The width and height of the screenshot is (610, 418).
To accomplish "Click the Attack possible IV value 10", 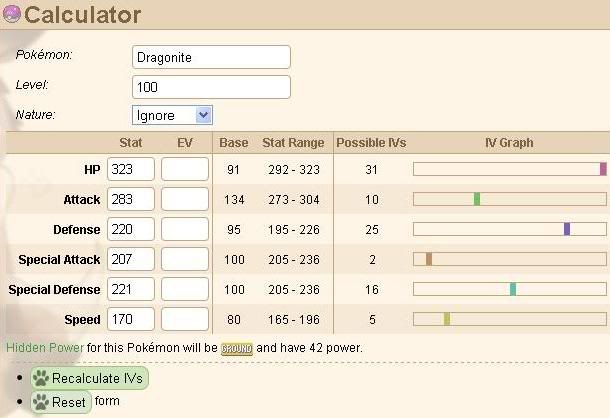I will [372, 200].
